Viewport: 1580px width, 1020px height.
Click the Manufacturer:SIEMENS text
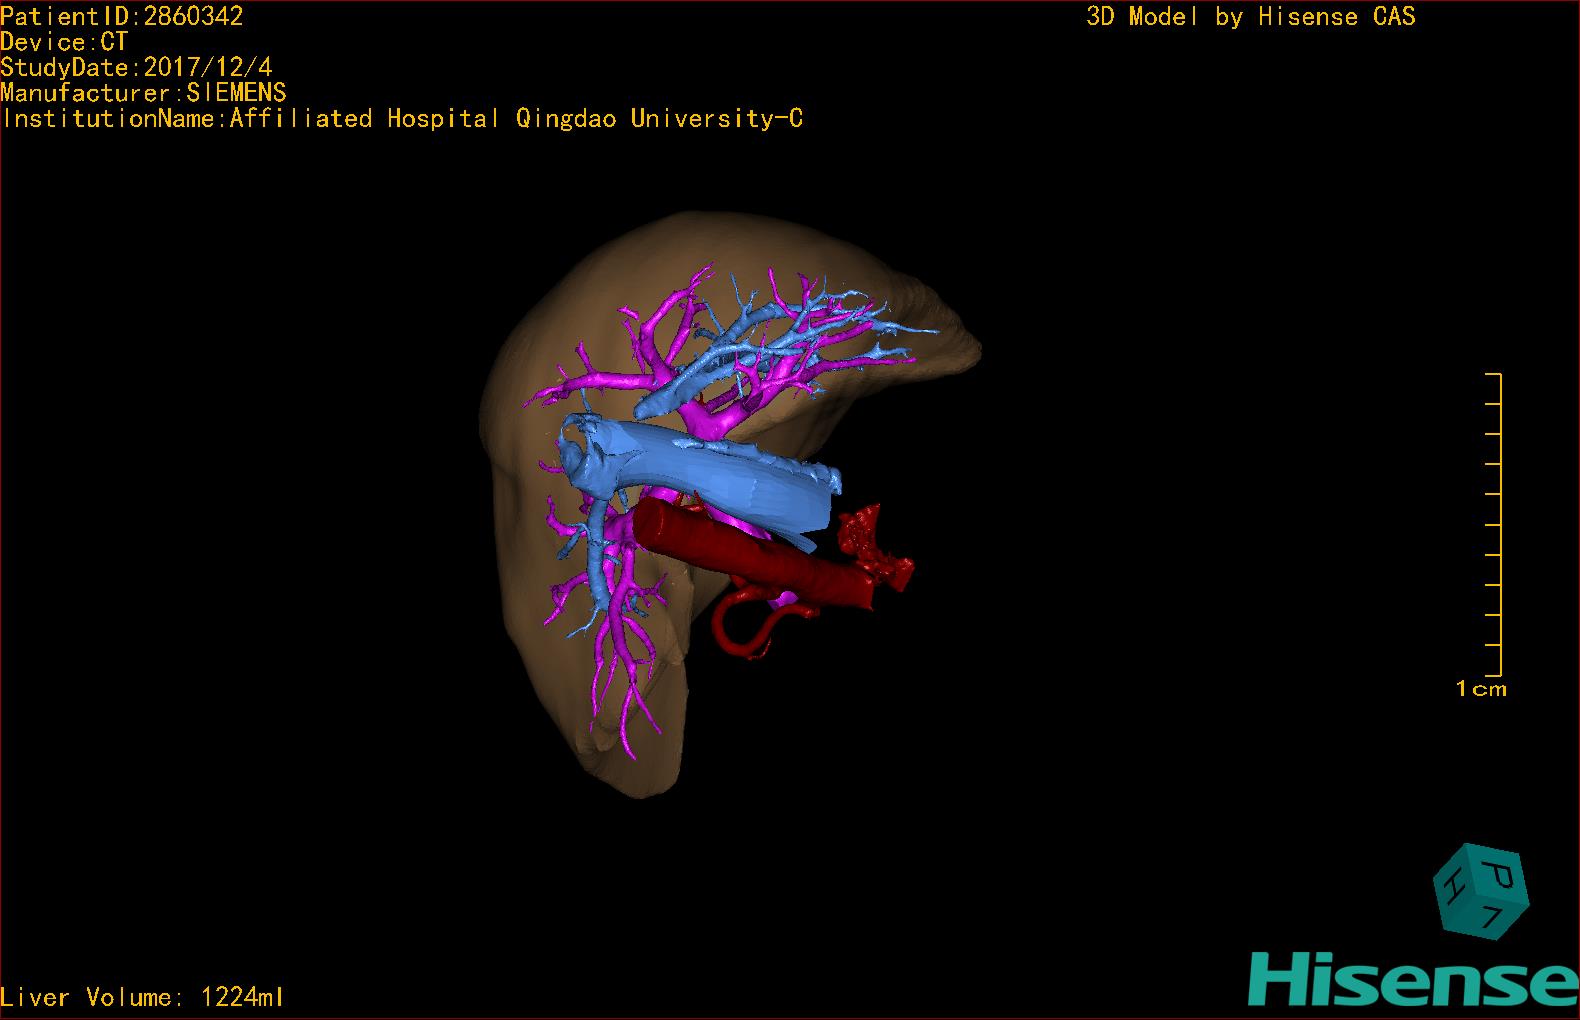143,93
